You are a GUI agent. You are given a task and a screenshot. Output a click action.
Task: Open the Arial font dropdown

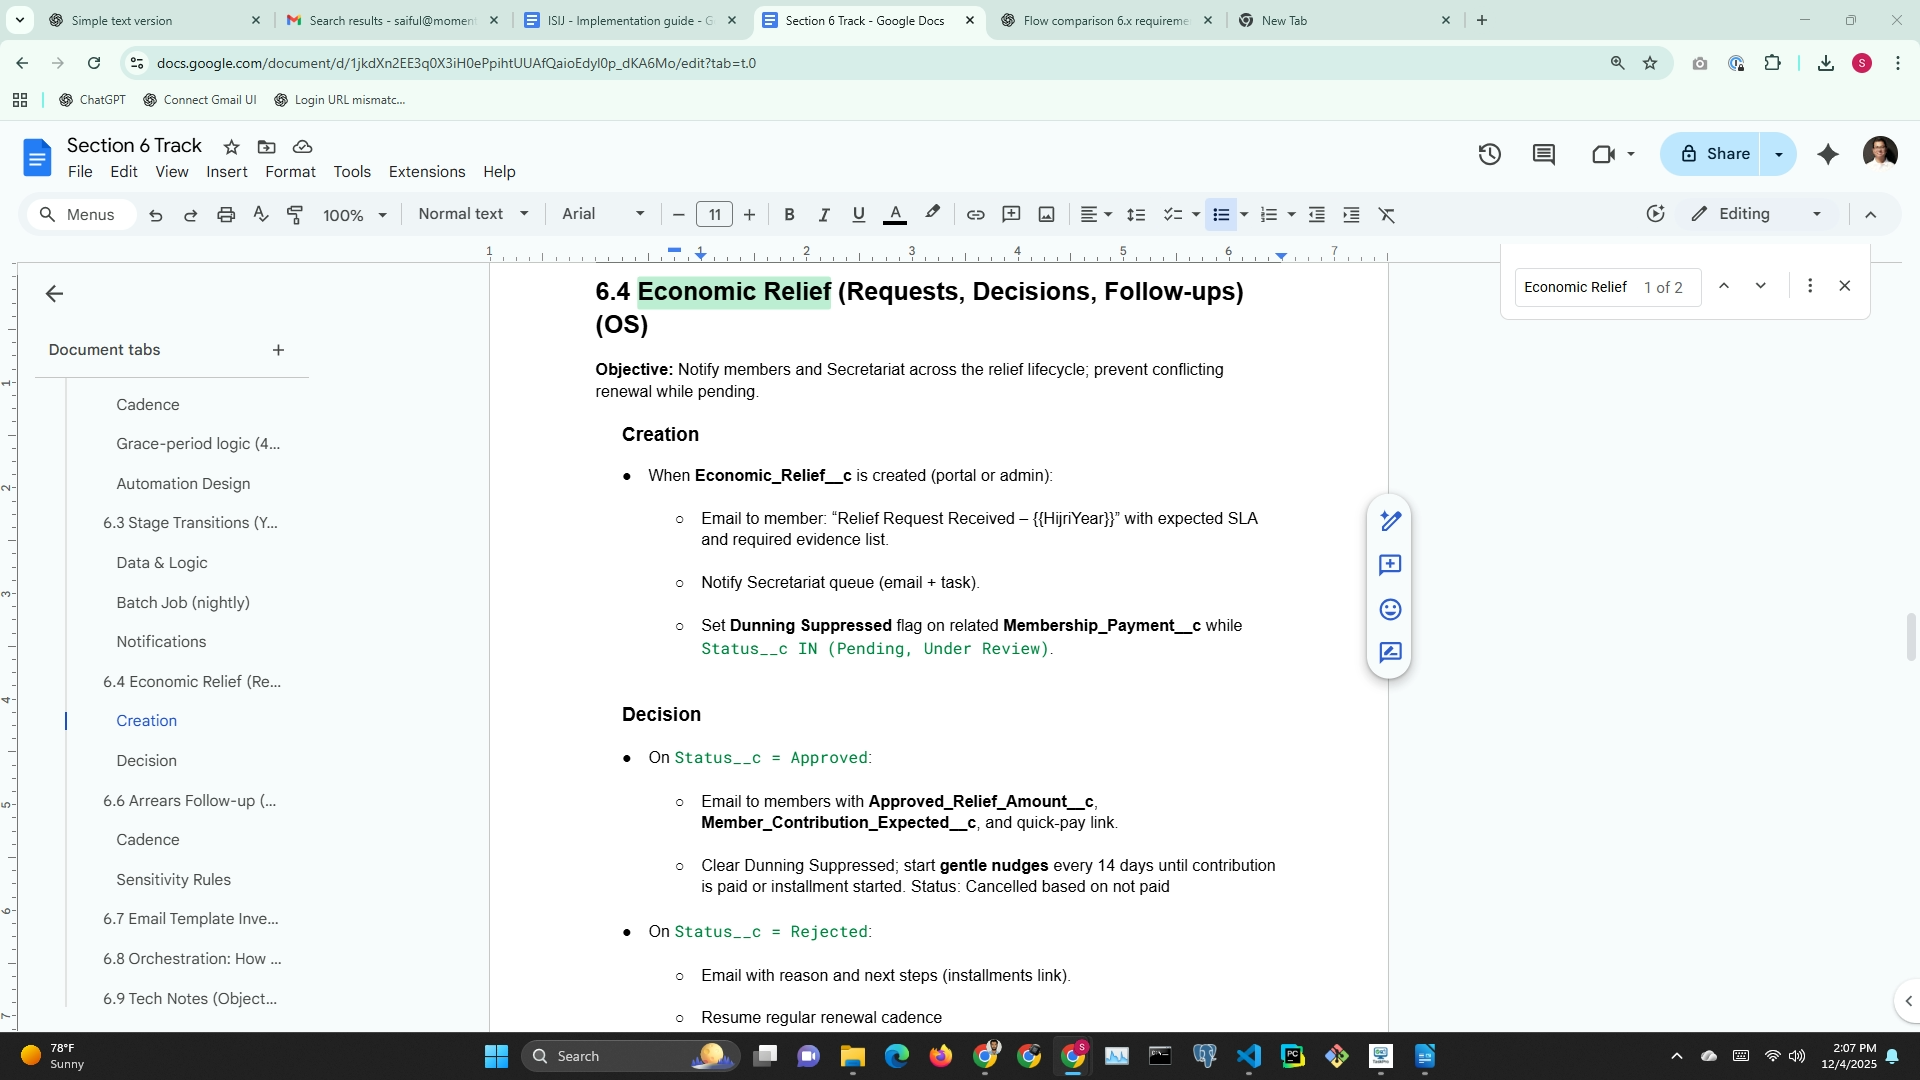(x=603, y=214)
